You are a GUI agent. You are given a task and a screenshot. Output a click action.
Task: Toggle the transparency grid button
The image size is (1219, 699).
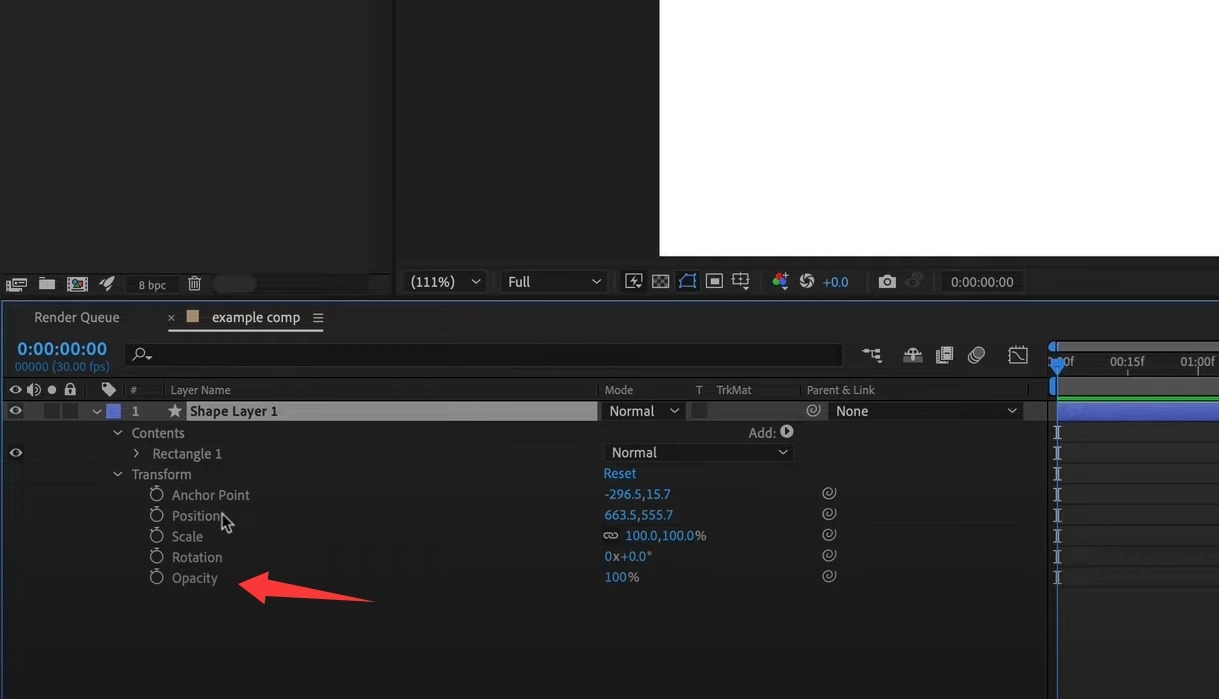point(661,282)
